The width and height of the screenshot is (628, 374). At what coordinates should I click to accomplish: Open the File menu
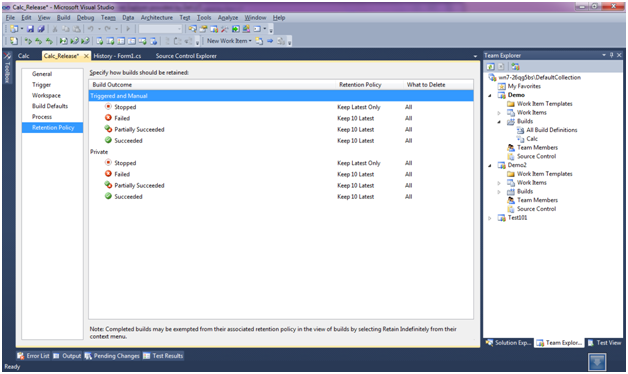(10, 18)
